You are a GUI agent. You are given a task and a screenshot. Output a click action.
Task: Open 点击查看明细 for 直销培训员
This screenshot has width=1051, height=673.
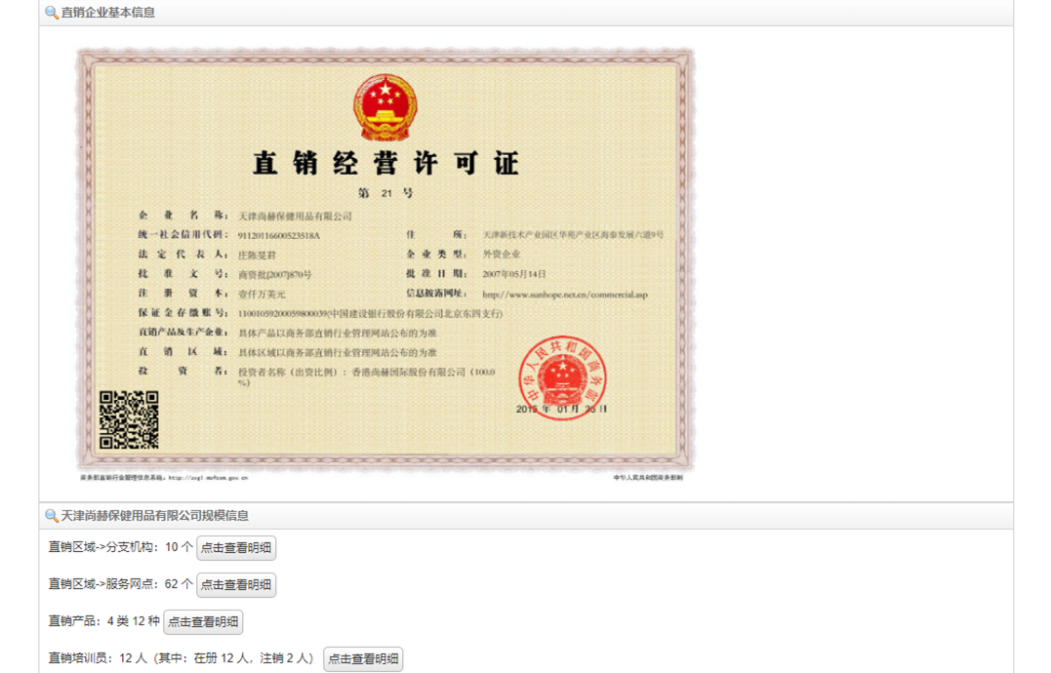(363, 659)
